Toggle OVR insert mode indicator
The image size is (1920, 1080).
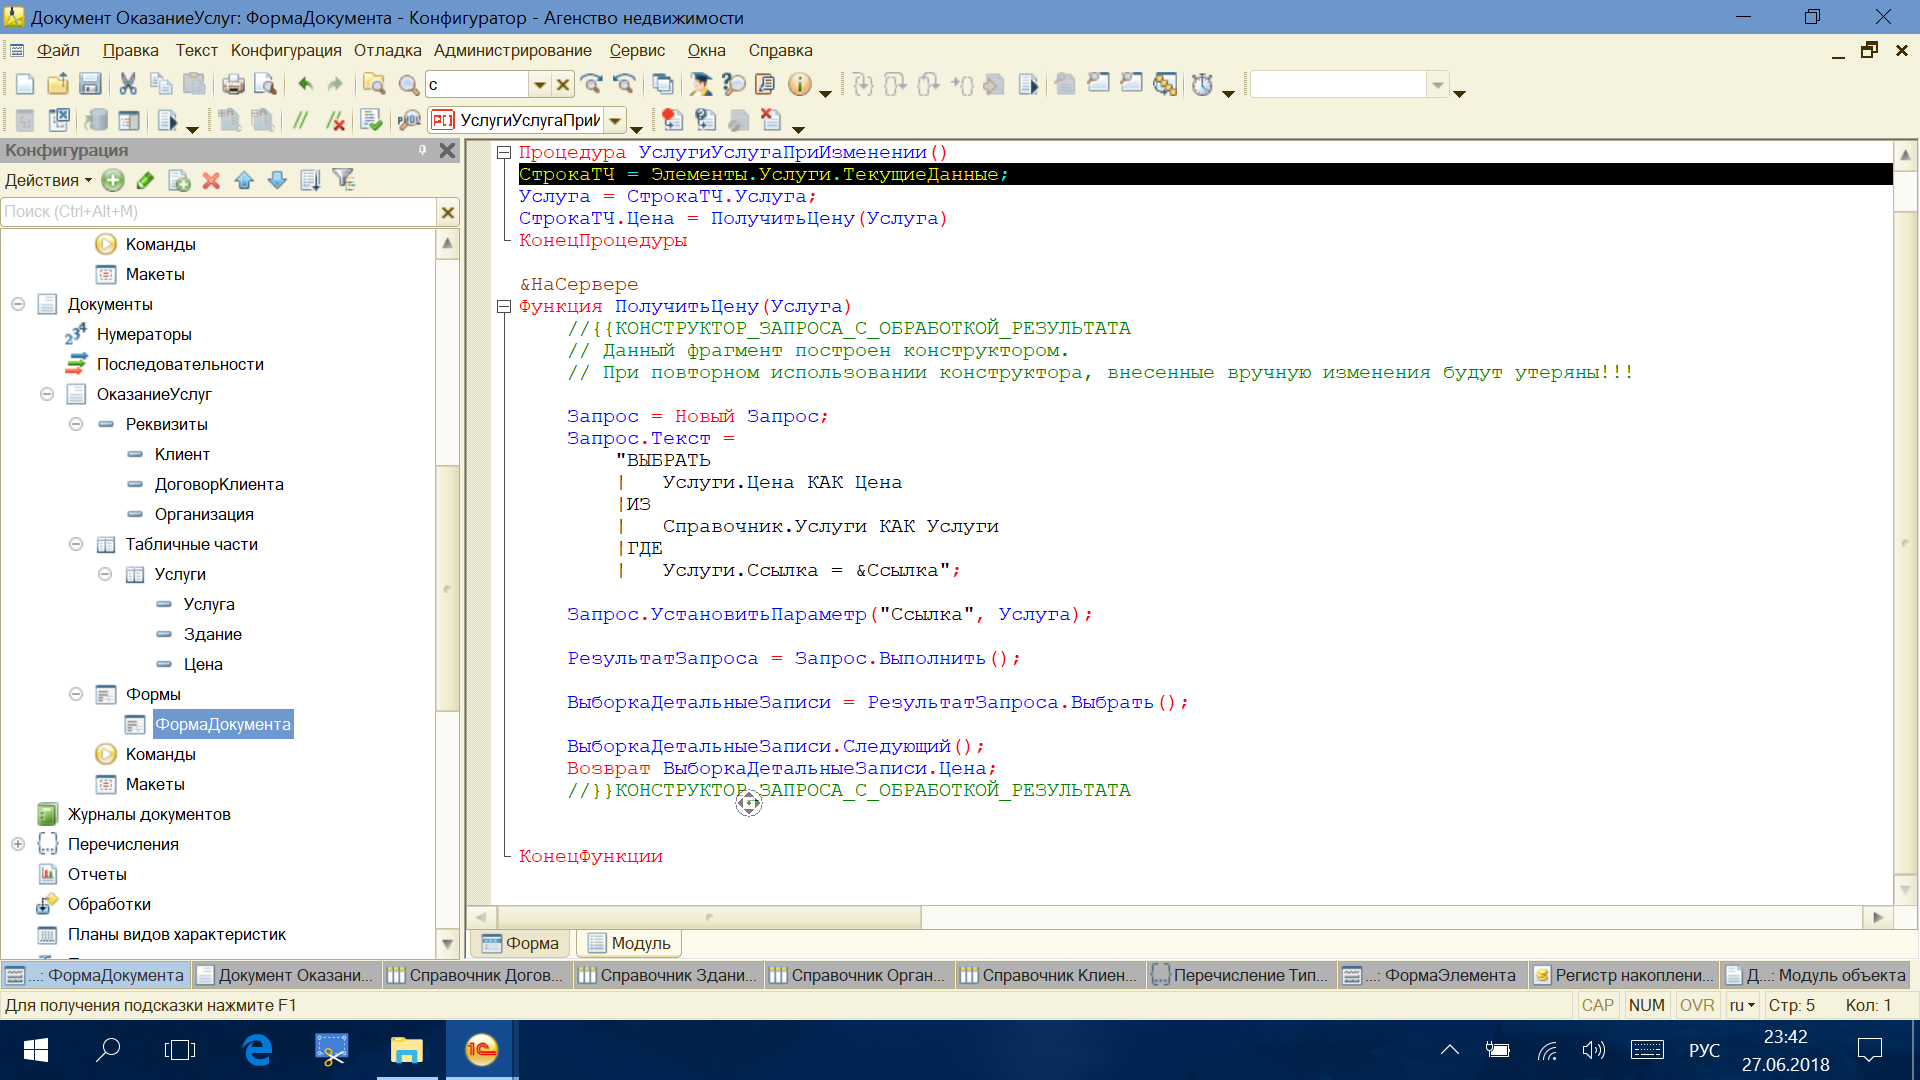point(1696,1005)
